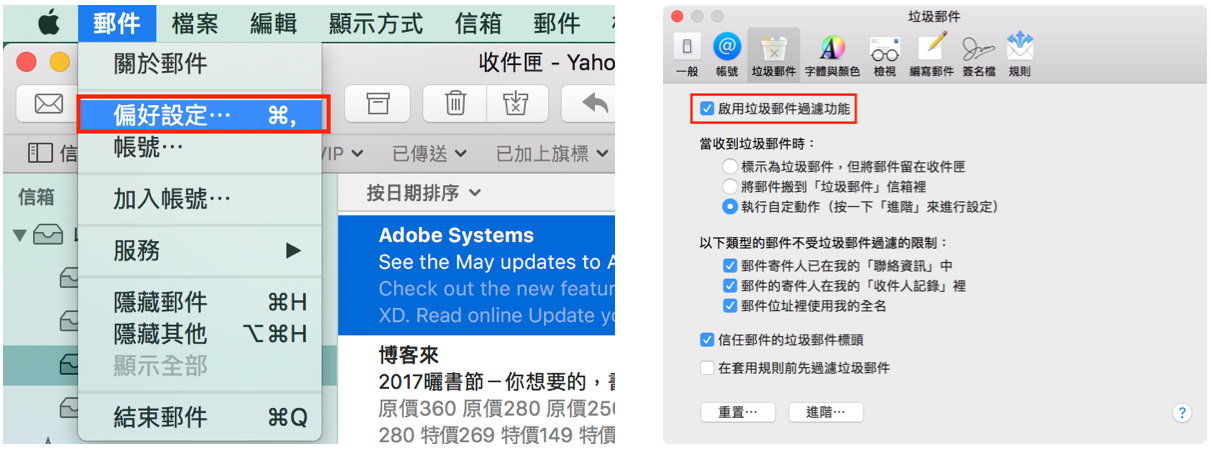
Task: Toggle 啟用垃圾郵件過濾功能 checkbox
Action: (708, 108)
